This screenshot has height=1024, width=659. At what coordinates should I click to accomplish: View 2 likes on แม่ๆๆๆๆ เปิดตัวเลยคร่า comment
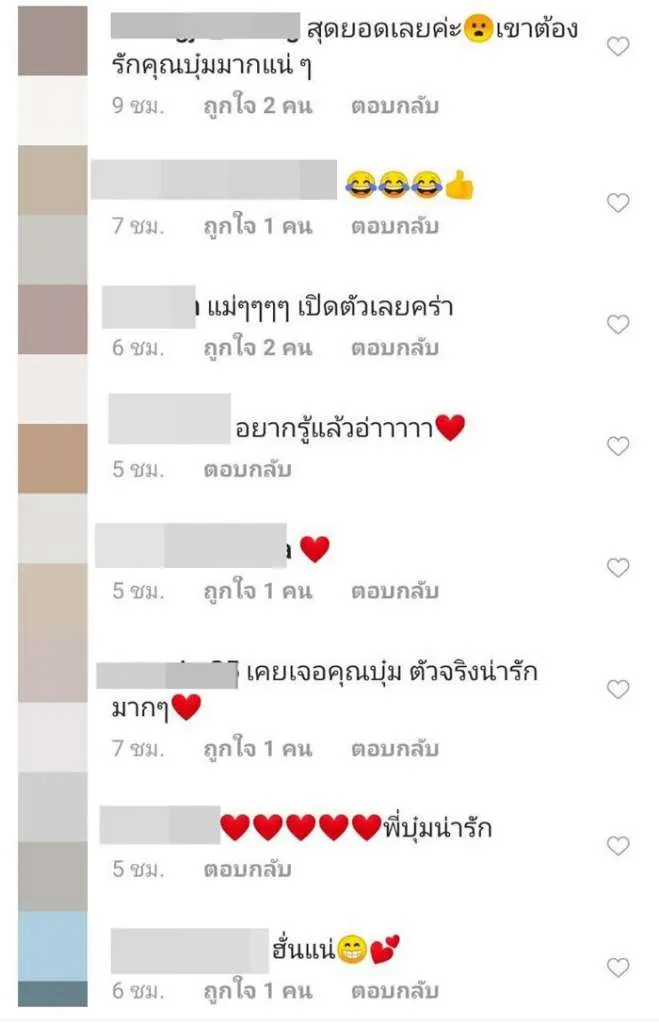click(258, 347)
